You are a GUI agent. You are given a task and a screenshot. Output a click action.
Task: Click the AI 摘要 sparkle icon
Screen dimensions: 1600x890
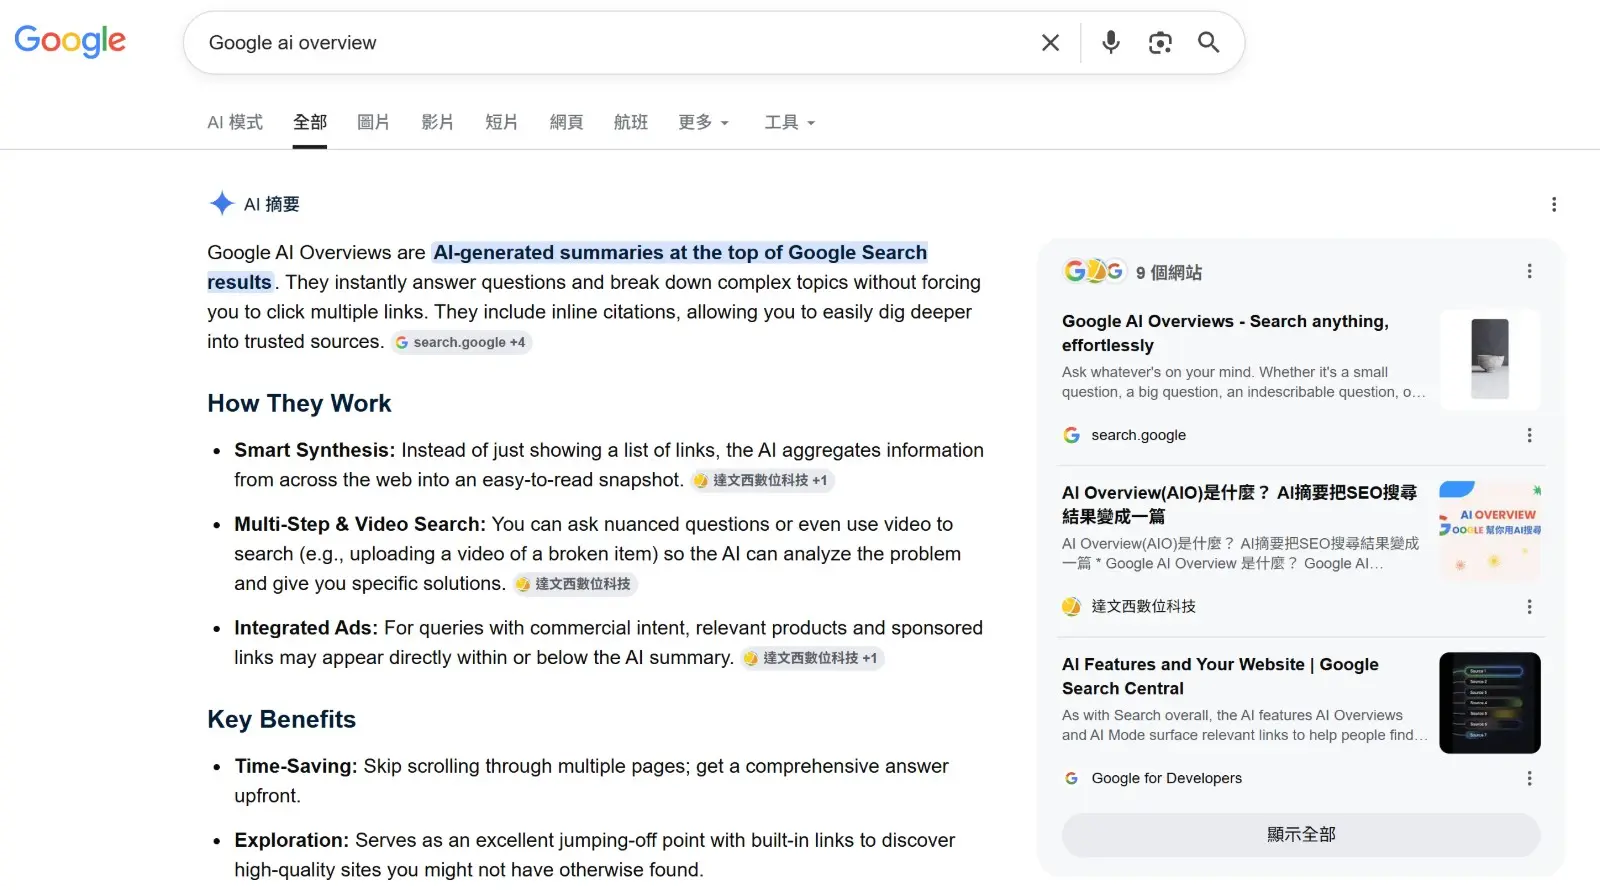click(222, 204)
